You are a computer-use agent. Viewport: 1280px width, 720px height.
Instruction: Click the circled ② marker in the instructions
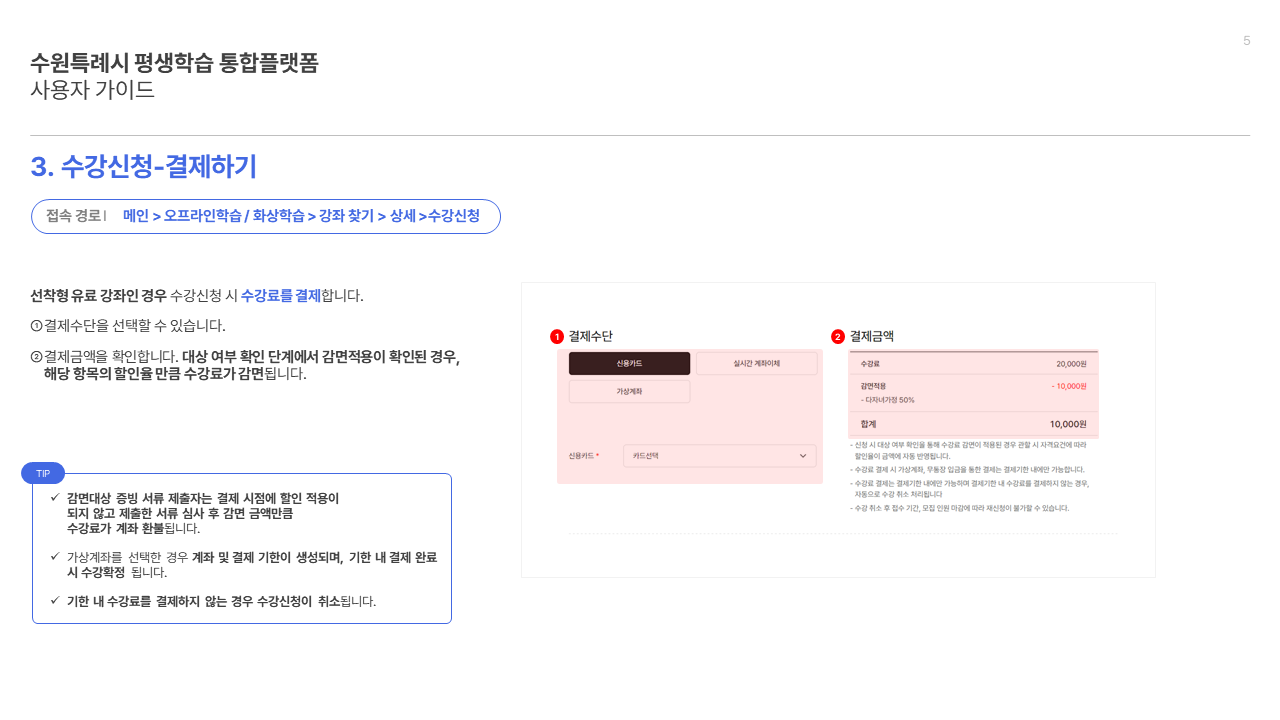pos(36,357)
